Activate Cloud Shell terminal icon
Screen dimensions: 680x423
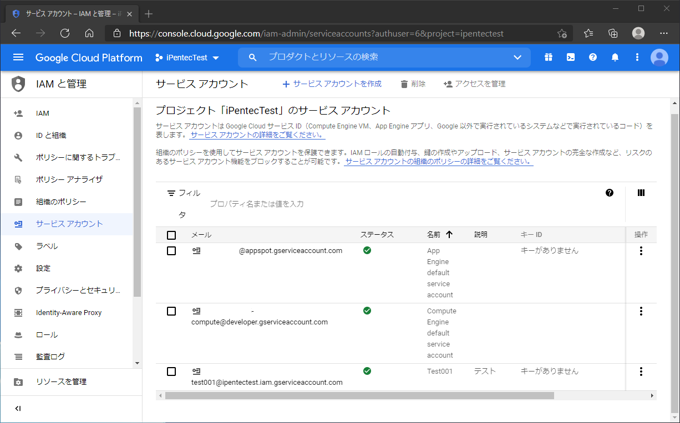[x=571, y=57]
